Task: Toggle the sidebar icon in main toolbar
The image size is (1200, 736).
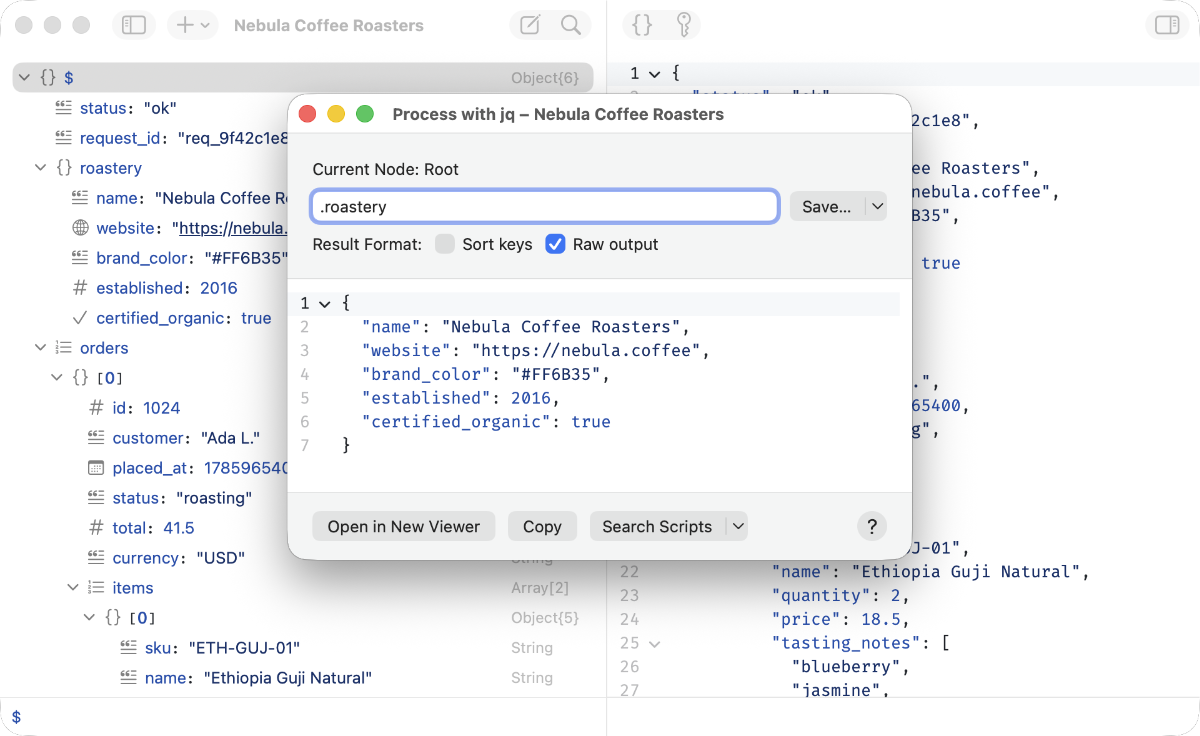Action: (134, 25)
